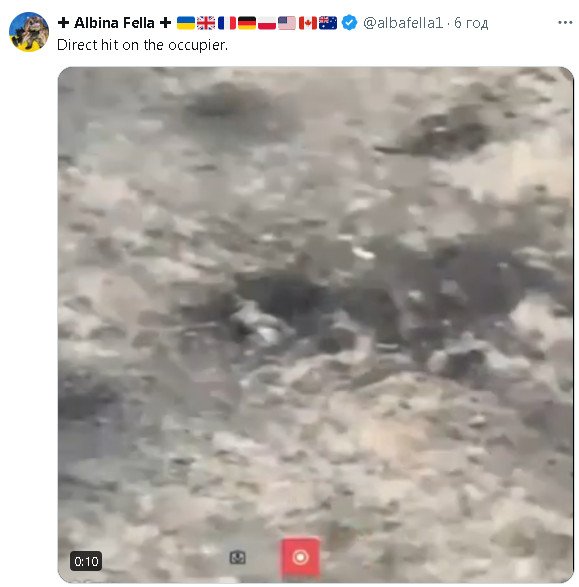This screenshot has height=587, width=579.
Task: Click the United Kingdom flag emoji
Action: point(206,23)
